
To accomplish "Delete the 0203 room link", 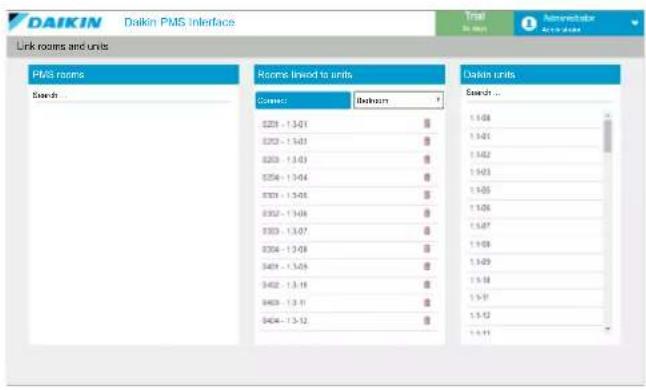I will 427,159.
